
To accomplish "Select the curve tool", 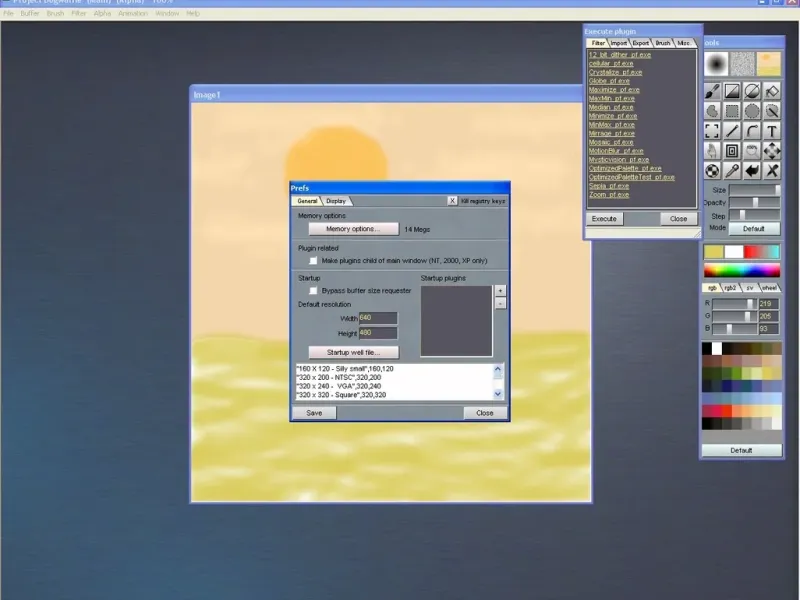I will pos(752,131).
